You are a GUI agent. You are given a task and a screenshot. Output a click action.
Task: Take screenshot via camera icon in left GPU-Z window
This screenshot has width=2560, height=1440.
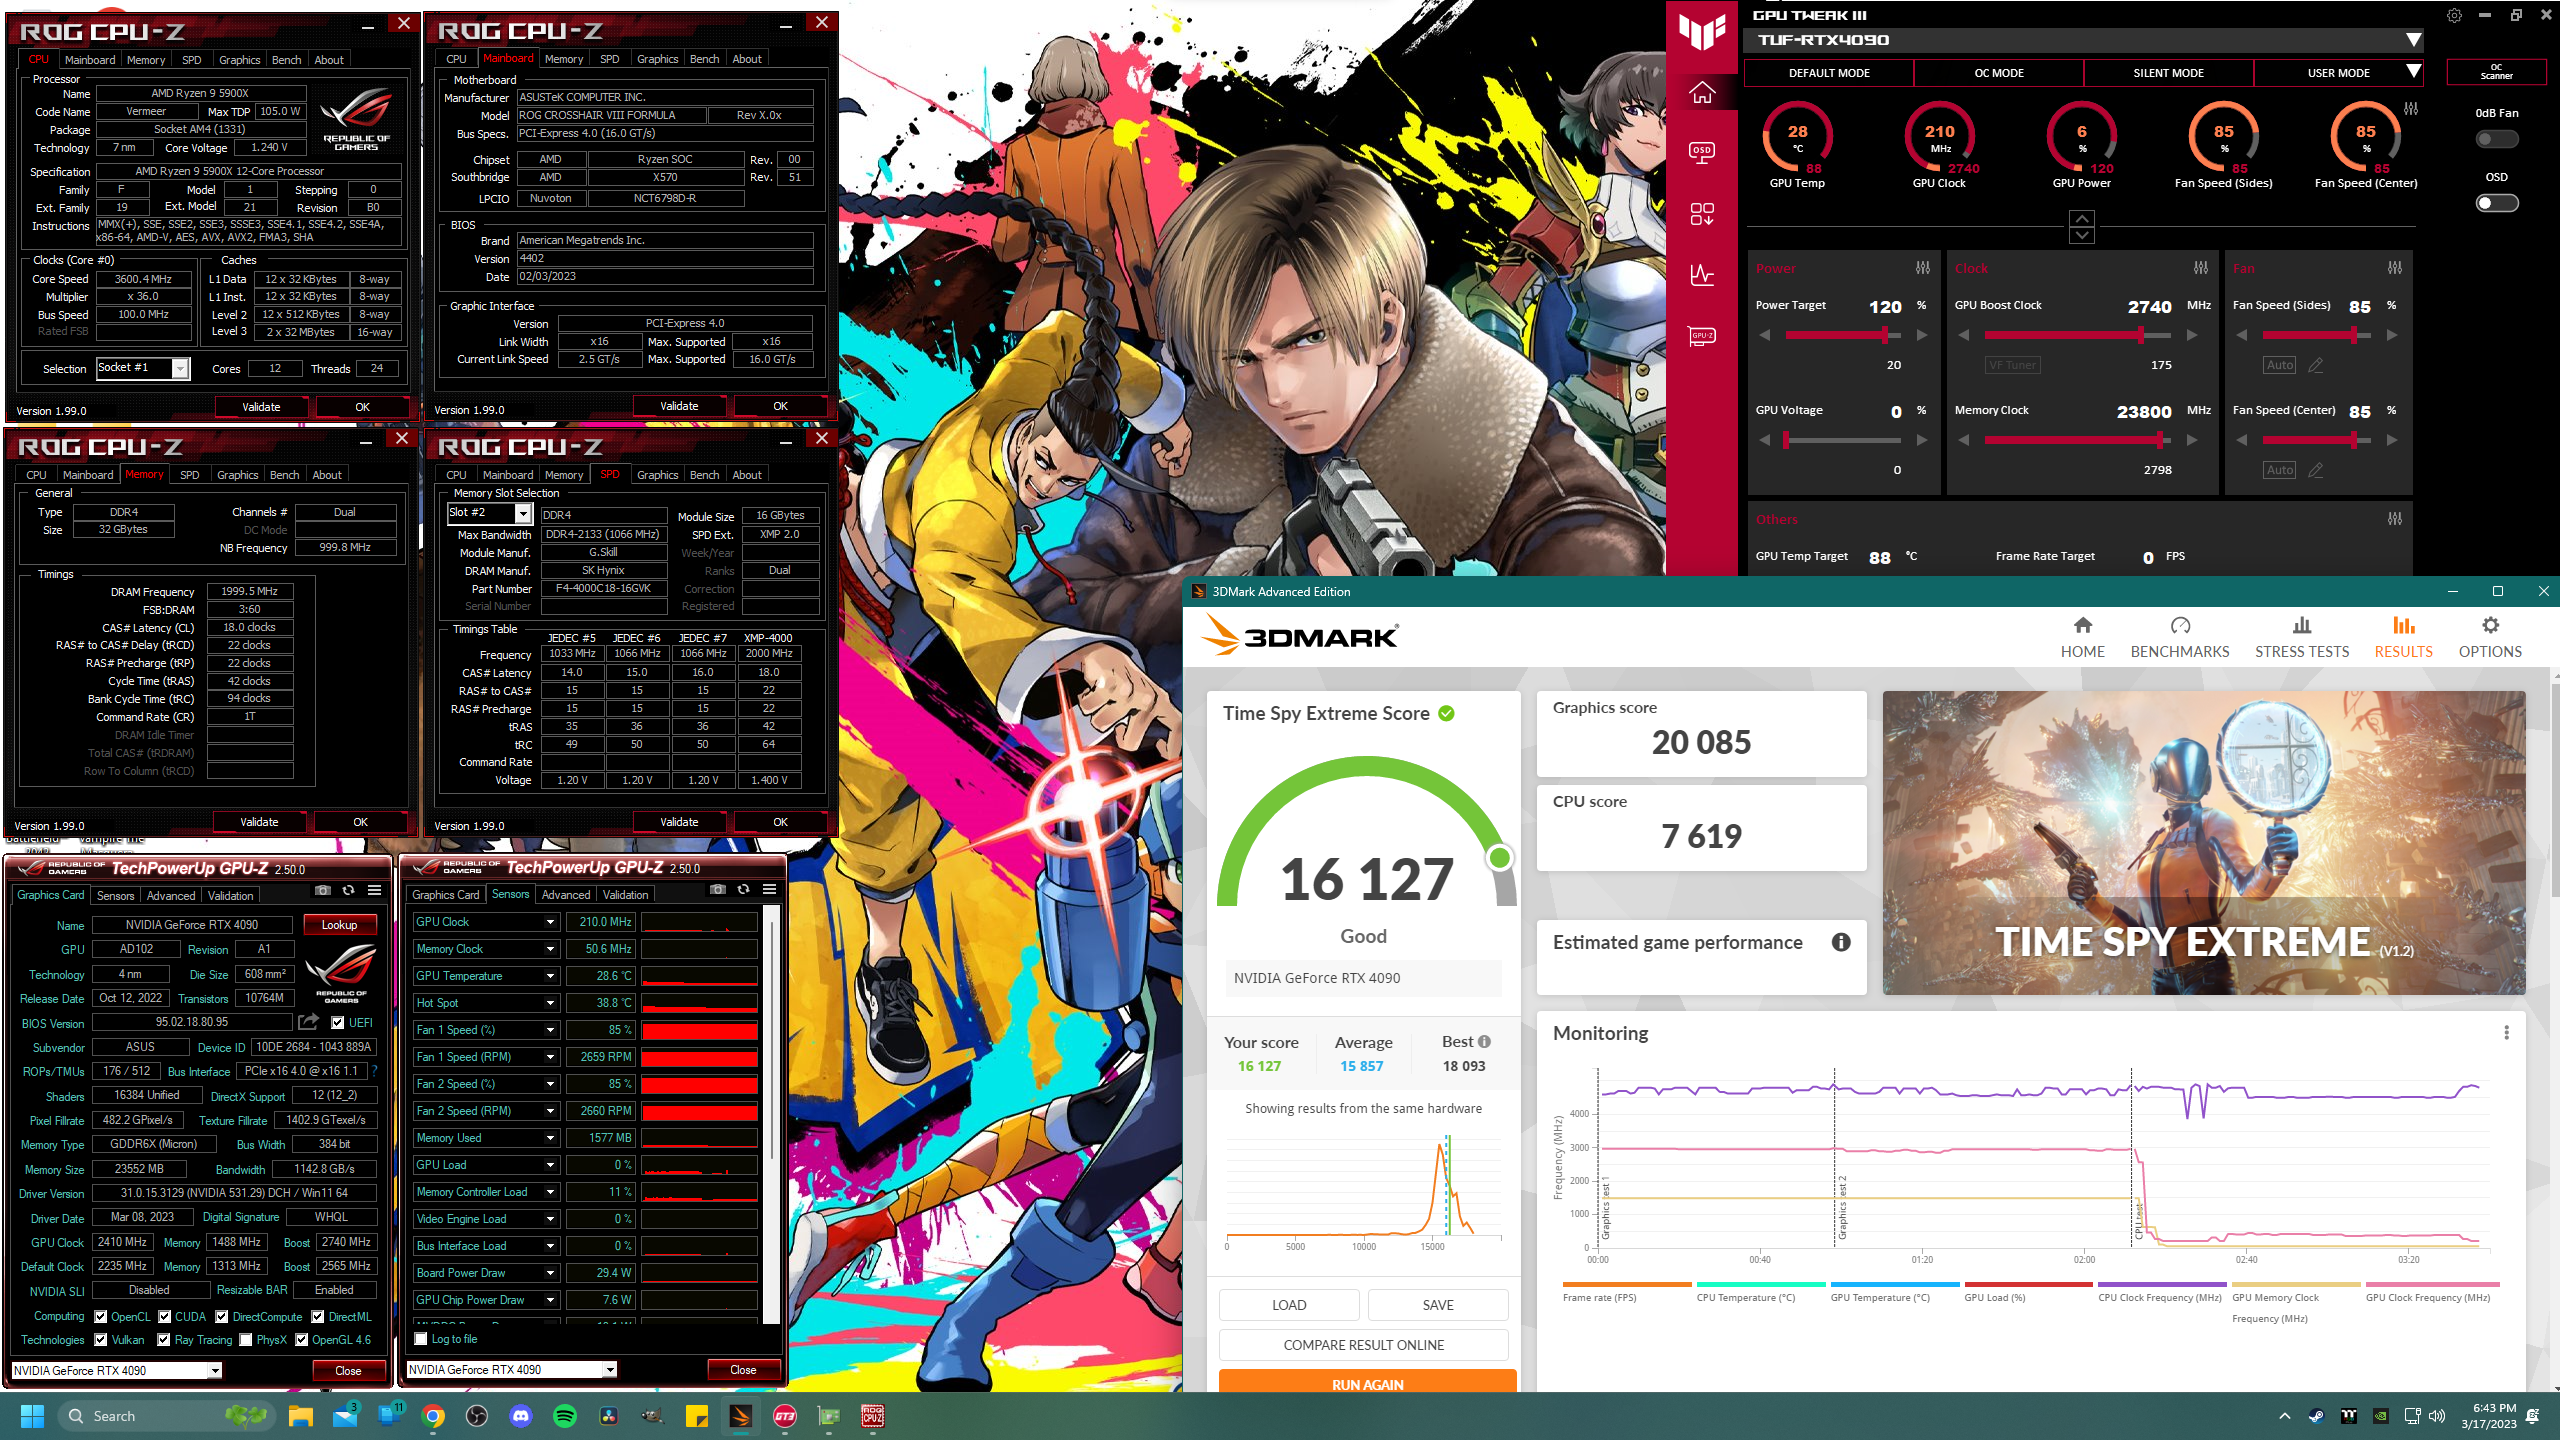pos(322,890)
